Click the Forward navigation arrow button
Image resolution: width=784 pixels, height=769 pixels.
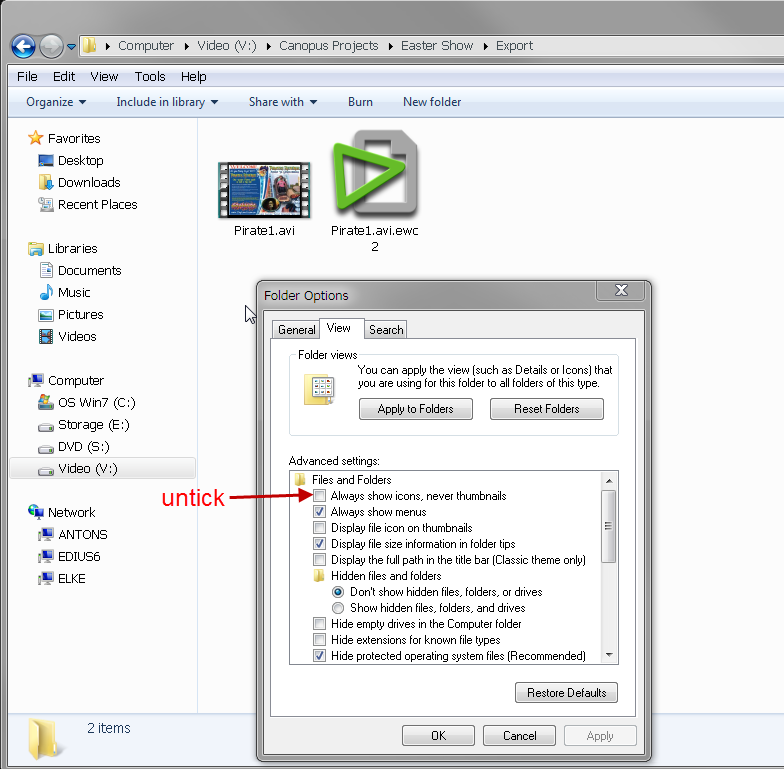(x=51, y=46)
